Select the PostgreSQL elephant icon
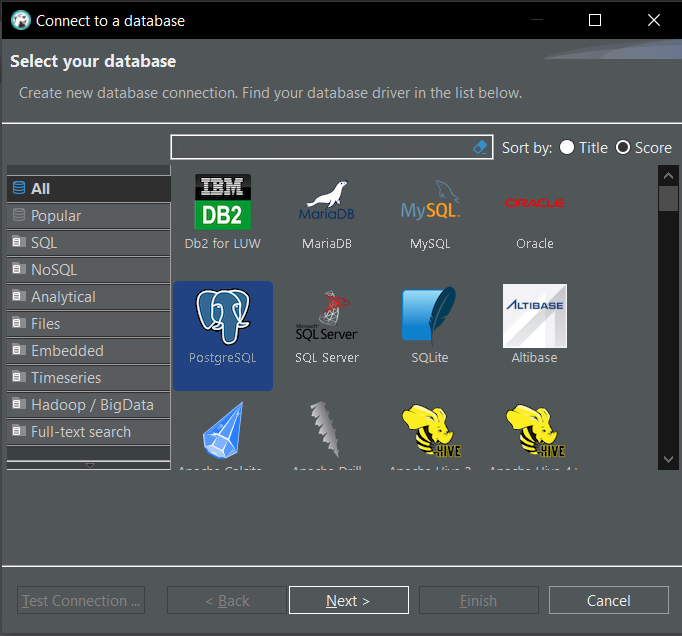682x636 pixels. pos(223,316)
